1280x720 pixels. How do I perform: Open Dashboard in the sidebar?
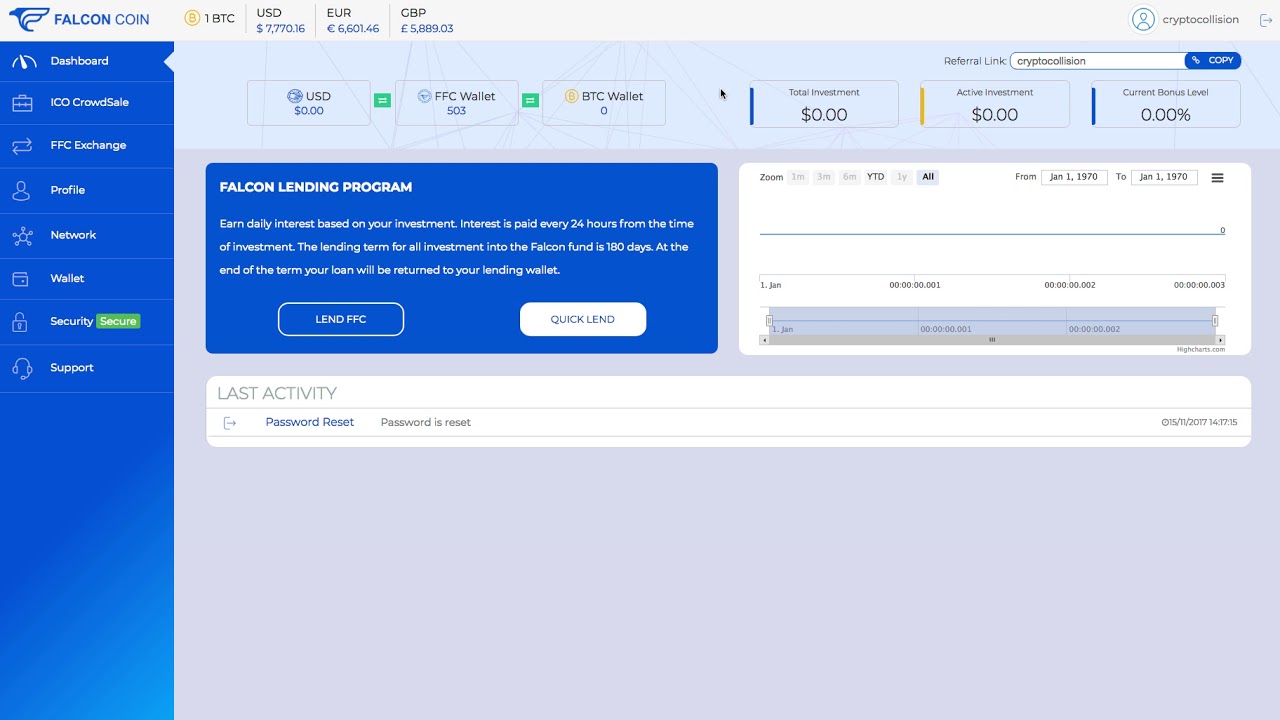tap(87, 61)
